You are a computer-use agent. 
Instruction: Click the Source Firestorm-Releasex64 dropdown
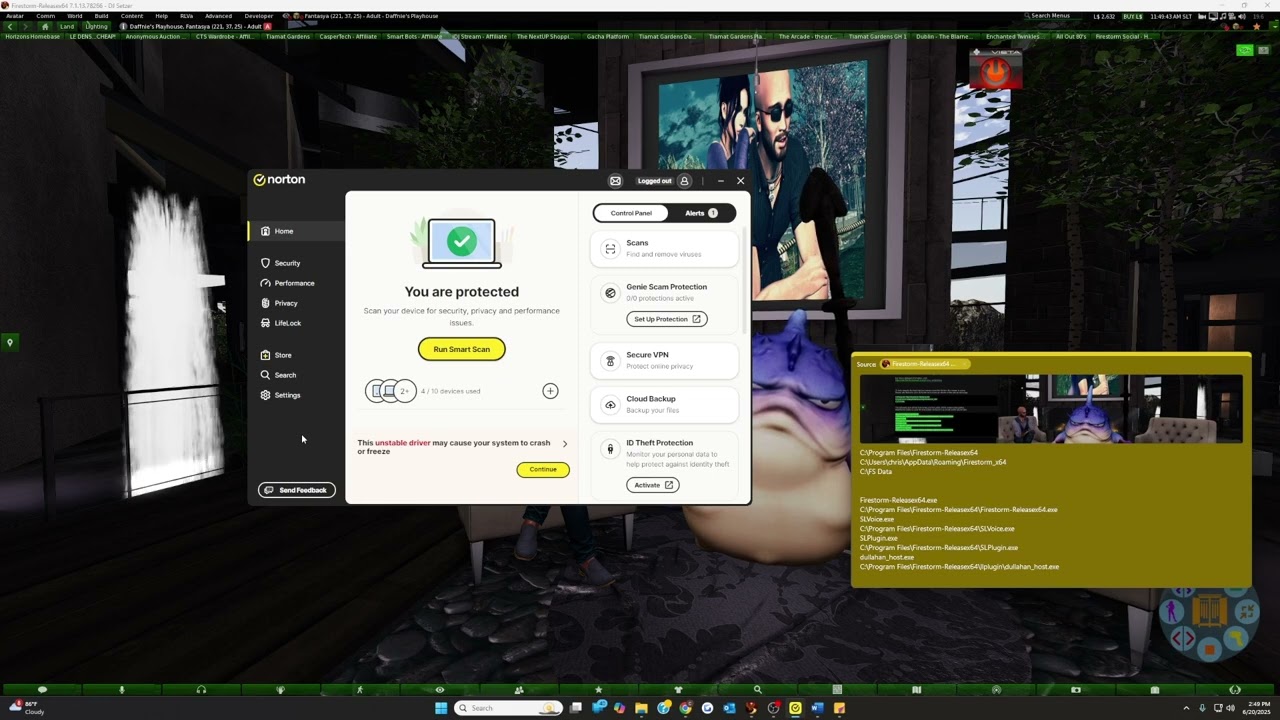coord(926,364)
